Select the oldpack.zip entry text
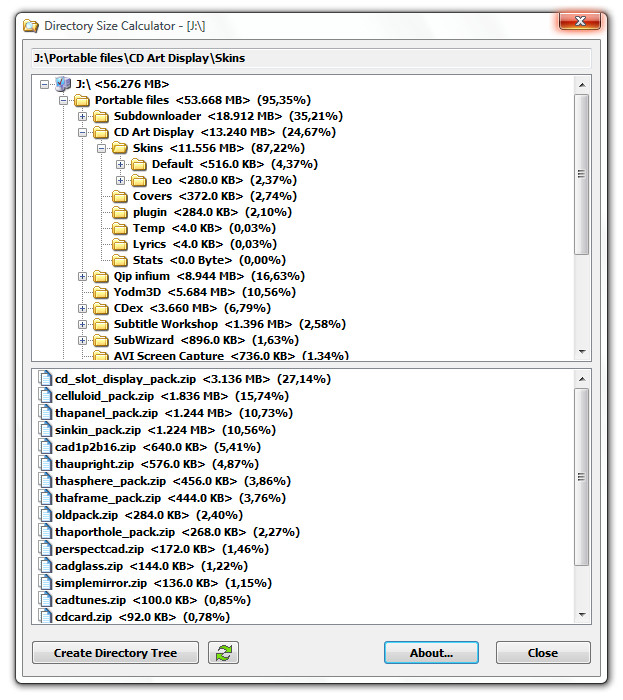Screen dimensions: 623x700 (149, 515)
